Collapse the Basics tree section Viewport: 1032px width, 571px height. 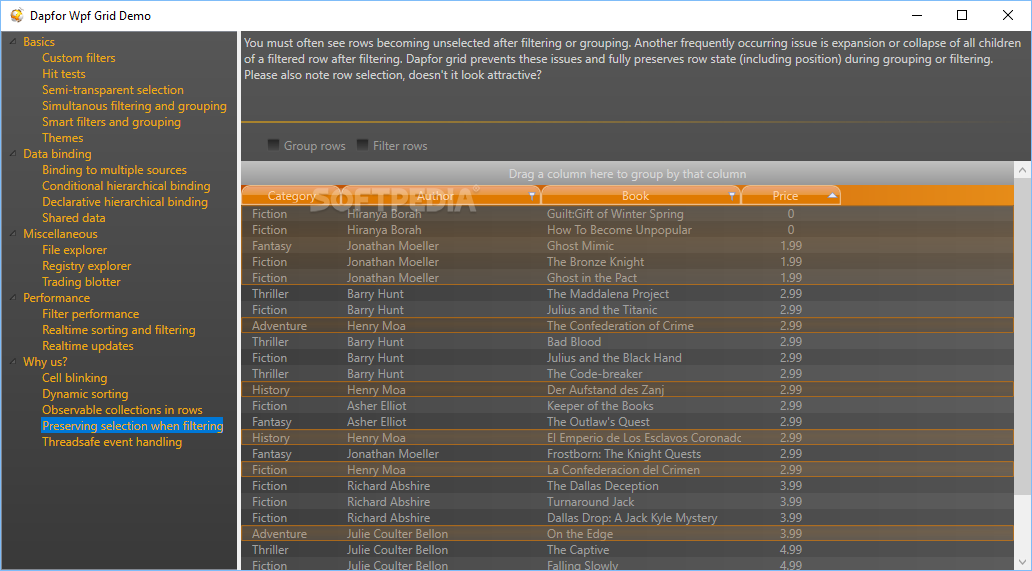tap(13, 41)
